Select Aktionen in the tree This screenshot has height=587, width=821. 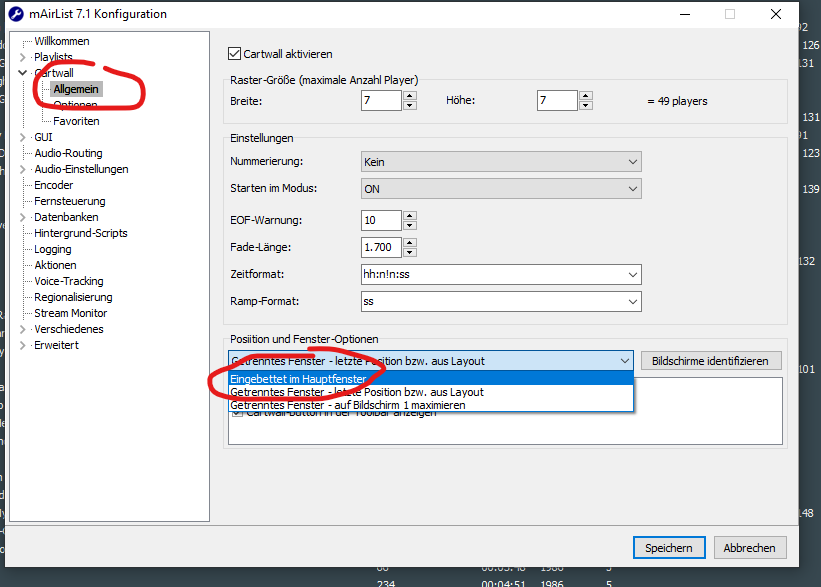click(56, 265)
